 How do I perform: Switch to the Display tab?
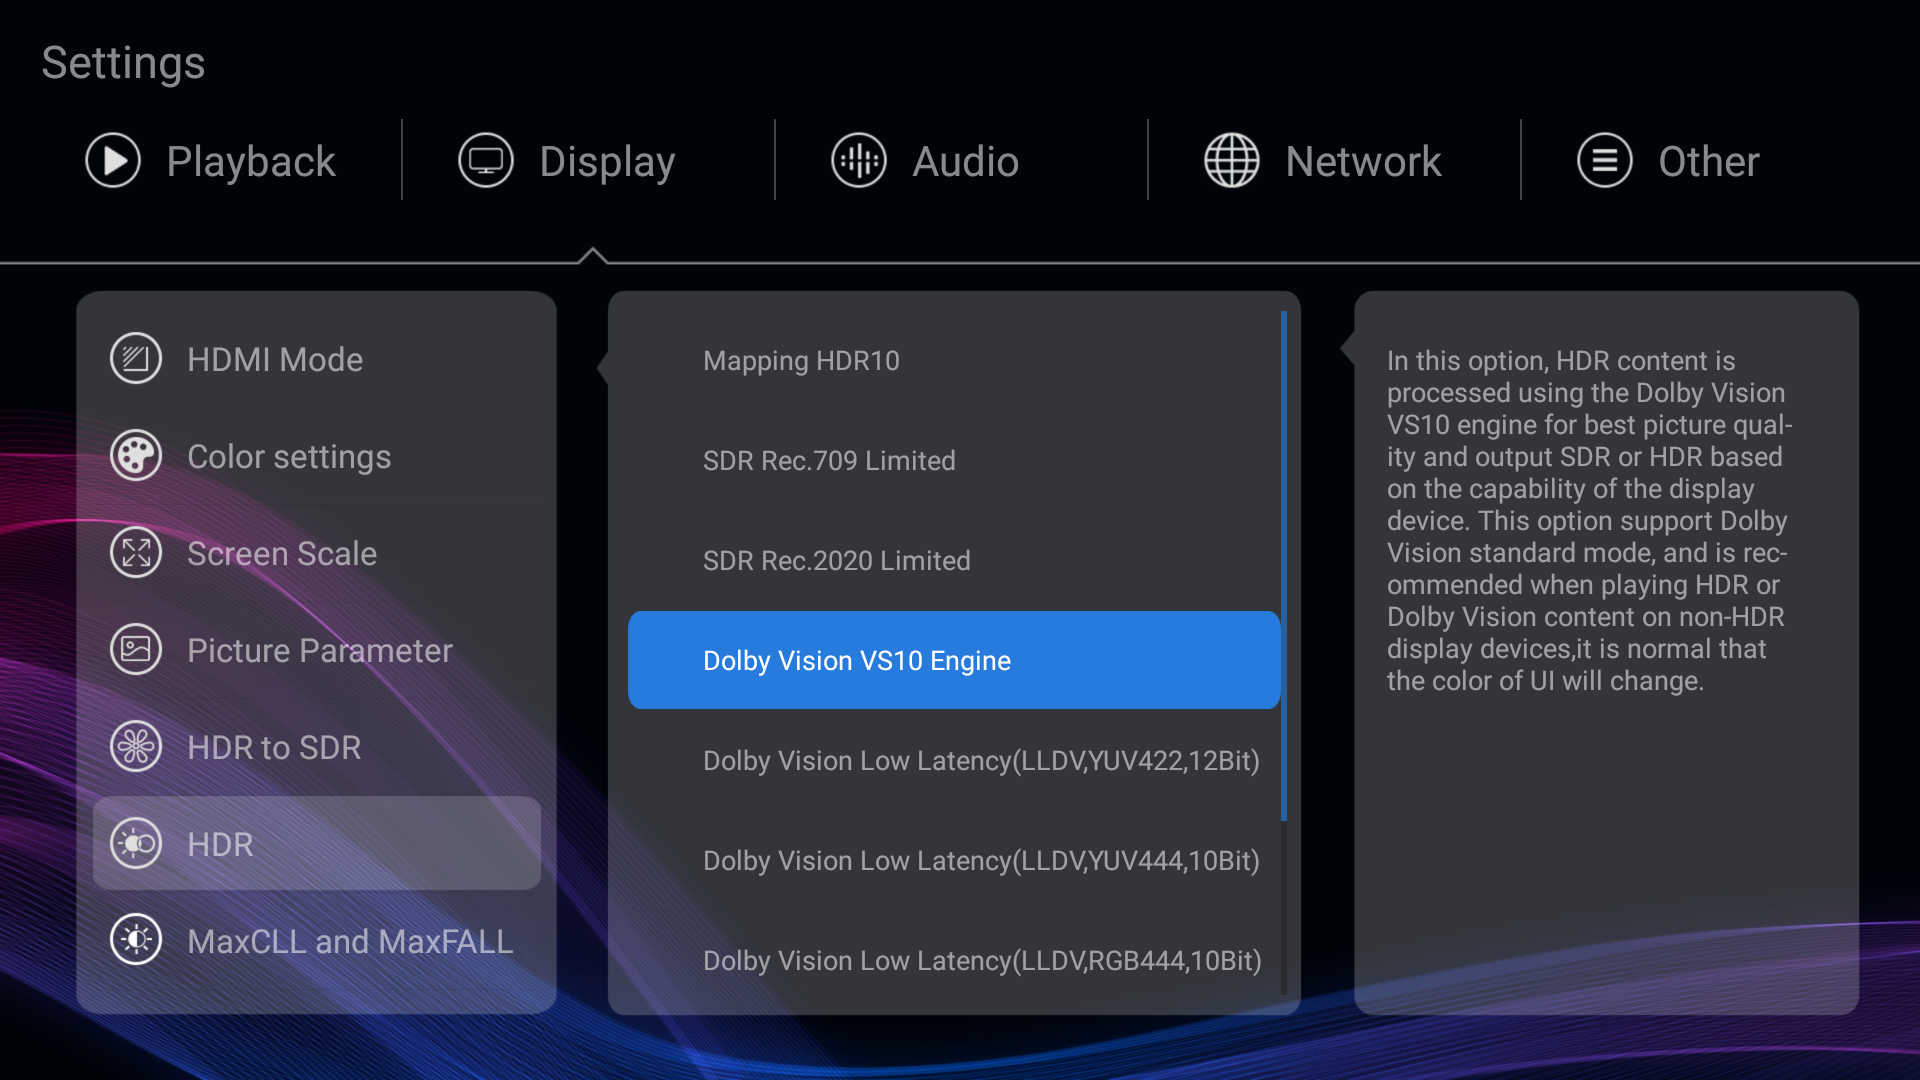click(x=567, y=161)
